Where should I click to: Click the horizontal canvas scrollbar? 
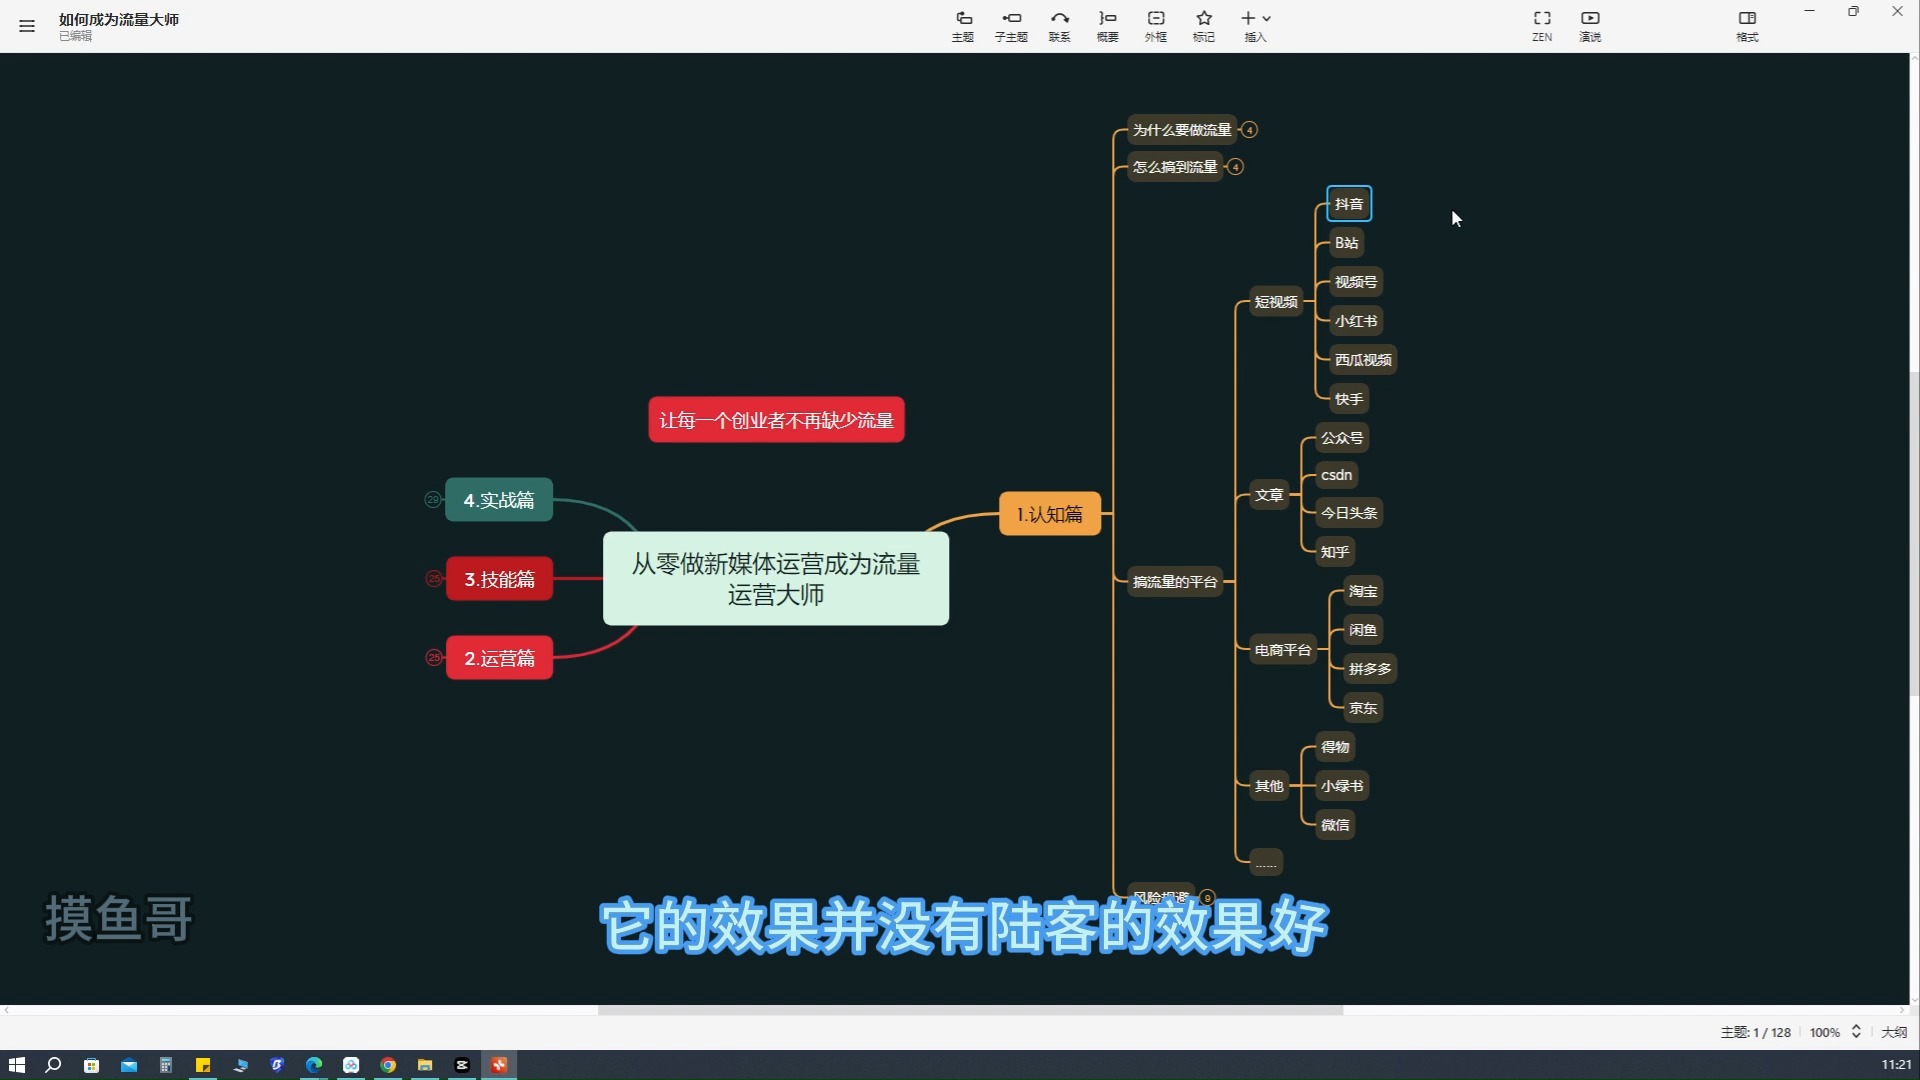(x=970, y=1010)
